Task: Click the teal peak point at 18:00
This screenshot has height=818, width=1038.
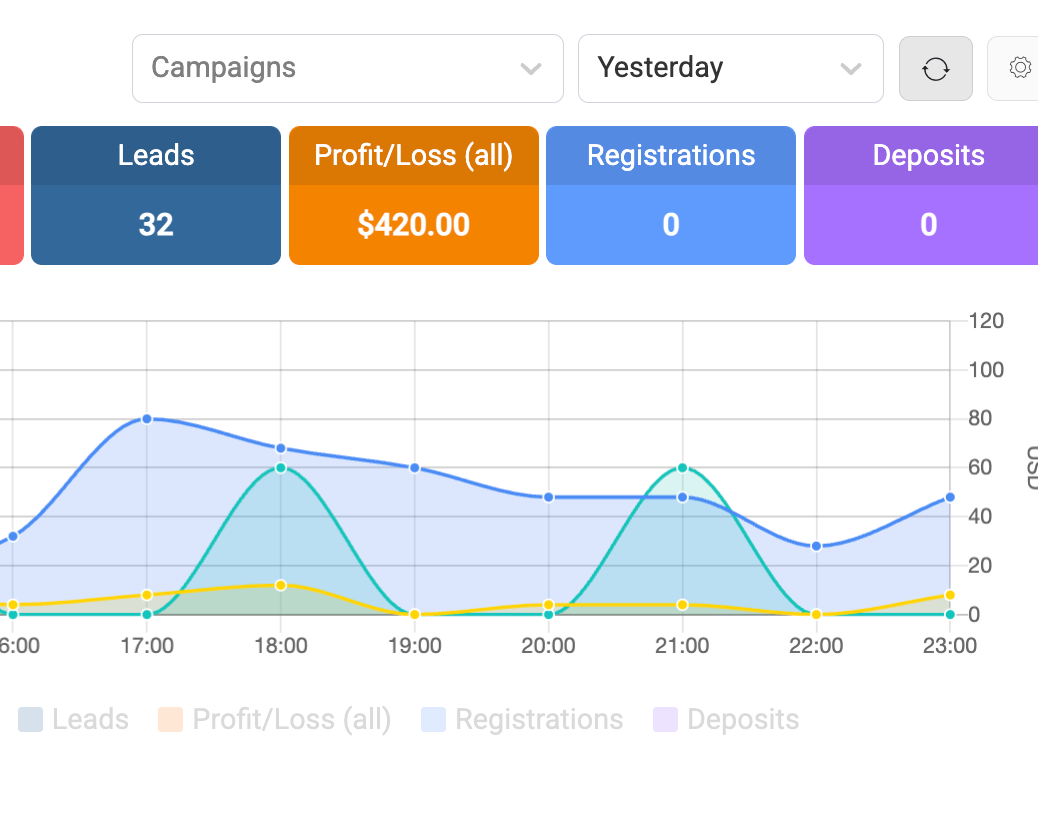Action: coord(281,468)
